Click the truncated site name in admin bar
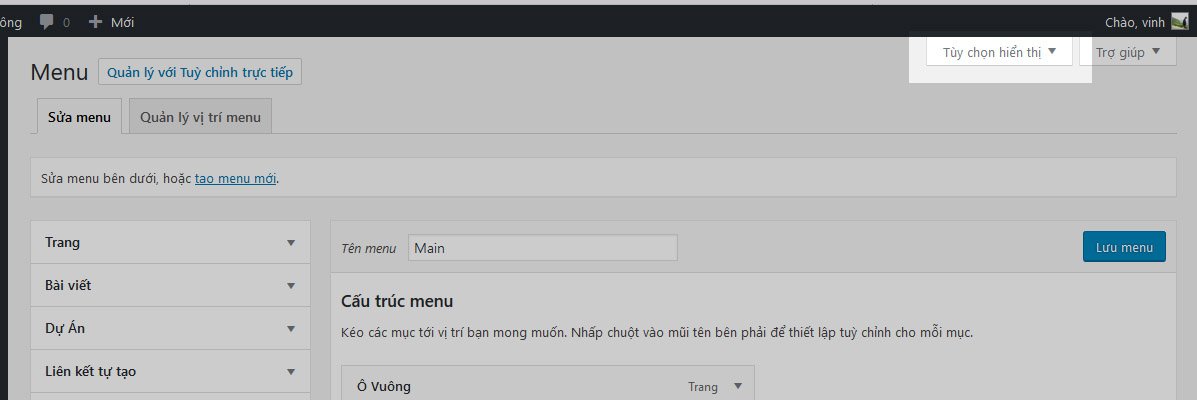The height and width of the screenshot is (400, 1197). point(8,21)
